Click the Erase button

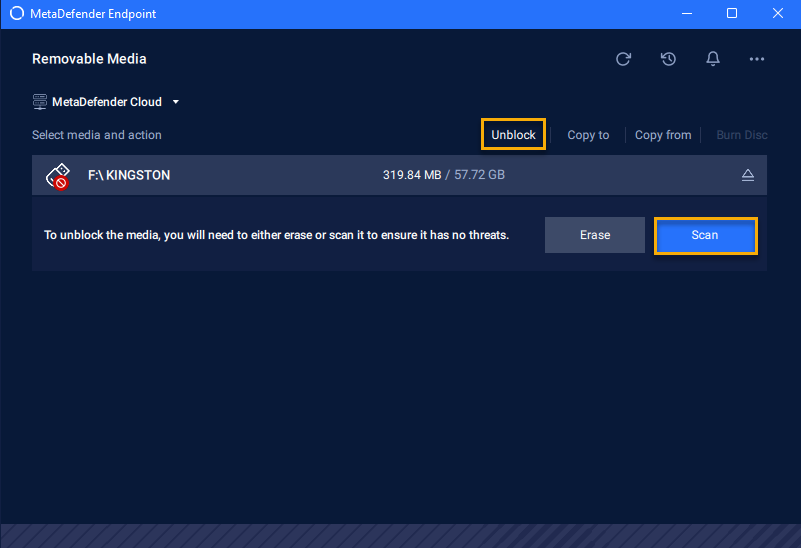pos(595,235)
